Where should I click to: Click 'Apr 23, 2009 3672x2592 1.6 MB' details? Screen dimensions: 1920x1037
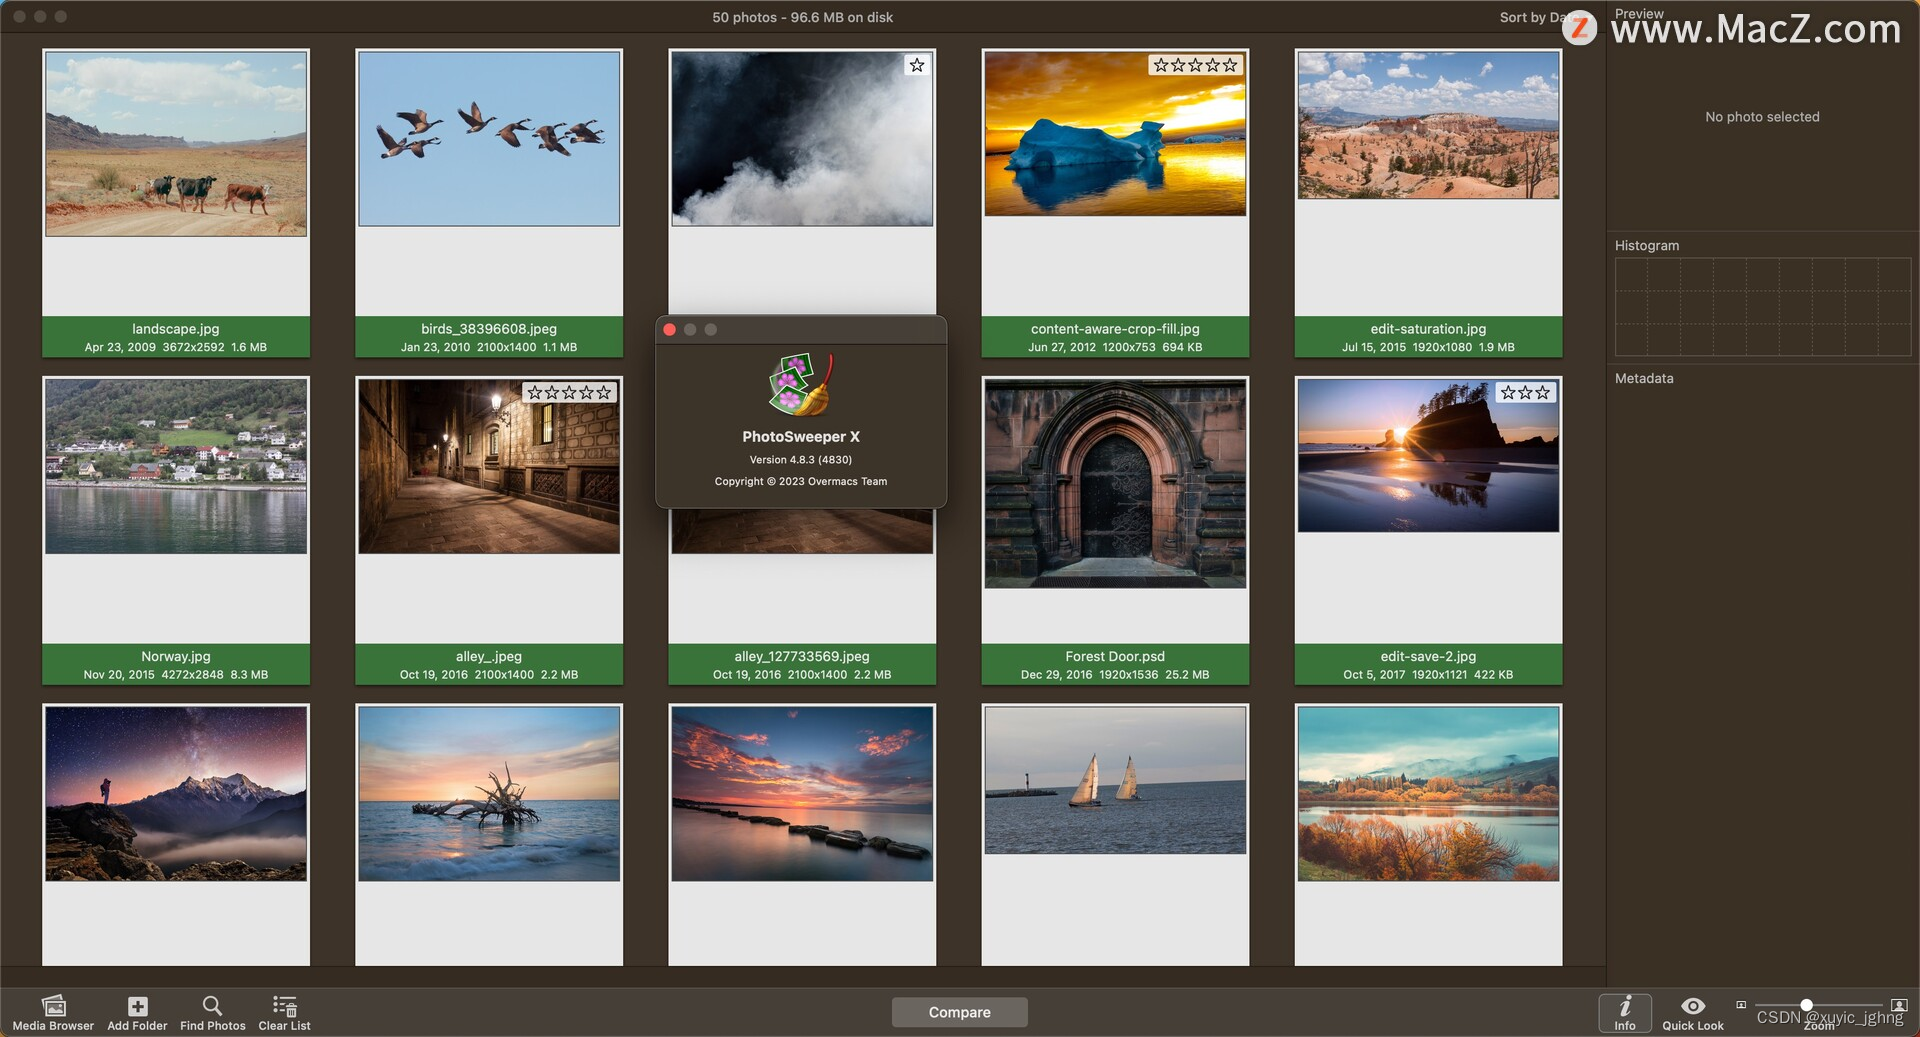point(176,348)
